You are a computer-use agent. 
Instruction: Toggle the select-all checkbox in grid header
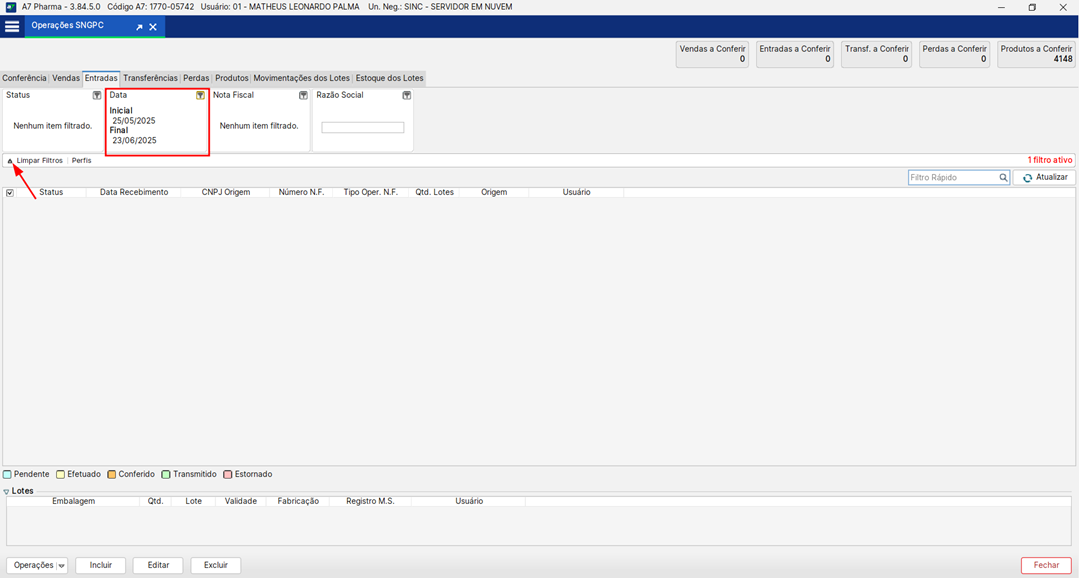click(10, 193)
